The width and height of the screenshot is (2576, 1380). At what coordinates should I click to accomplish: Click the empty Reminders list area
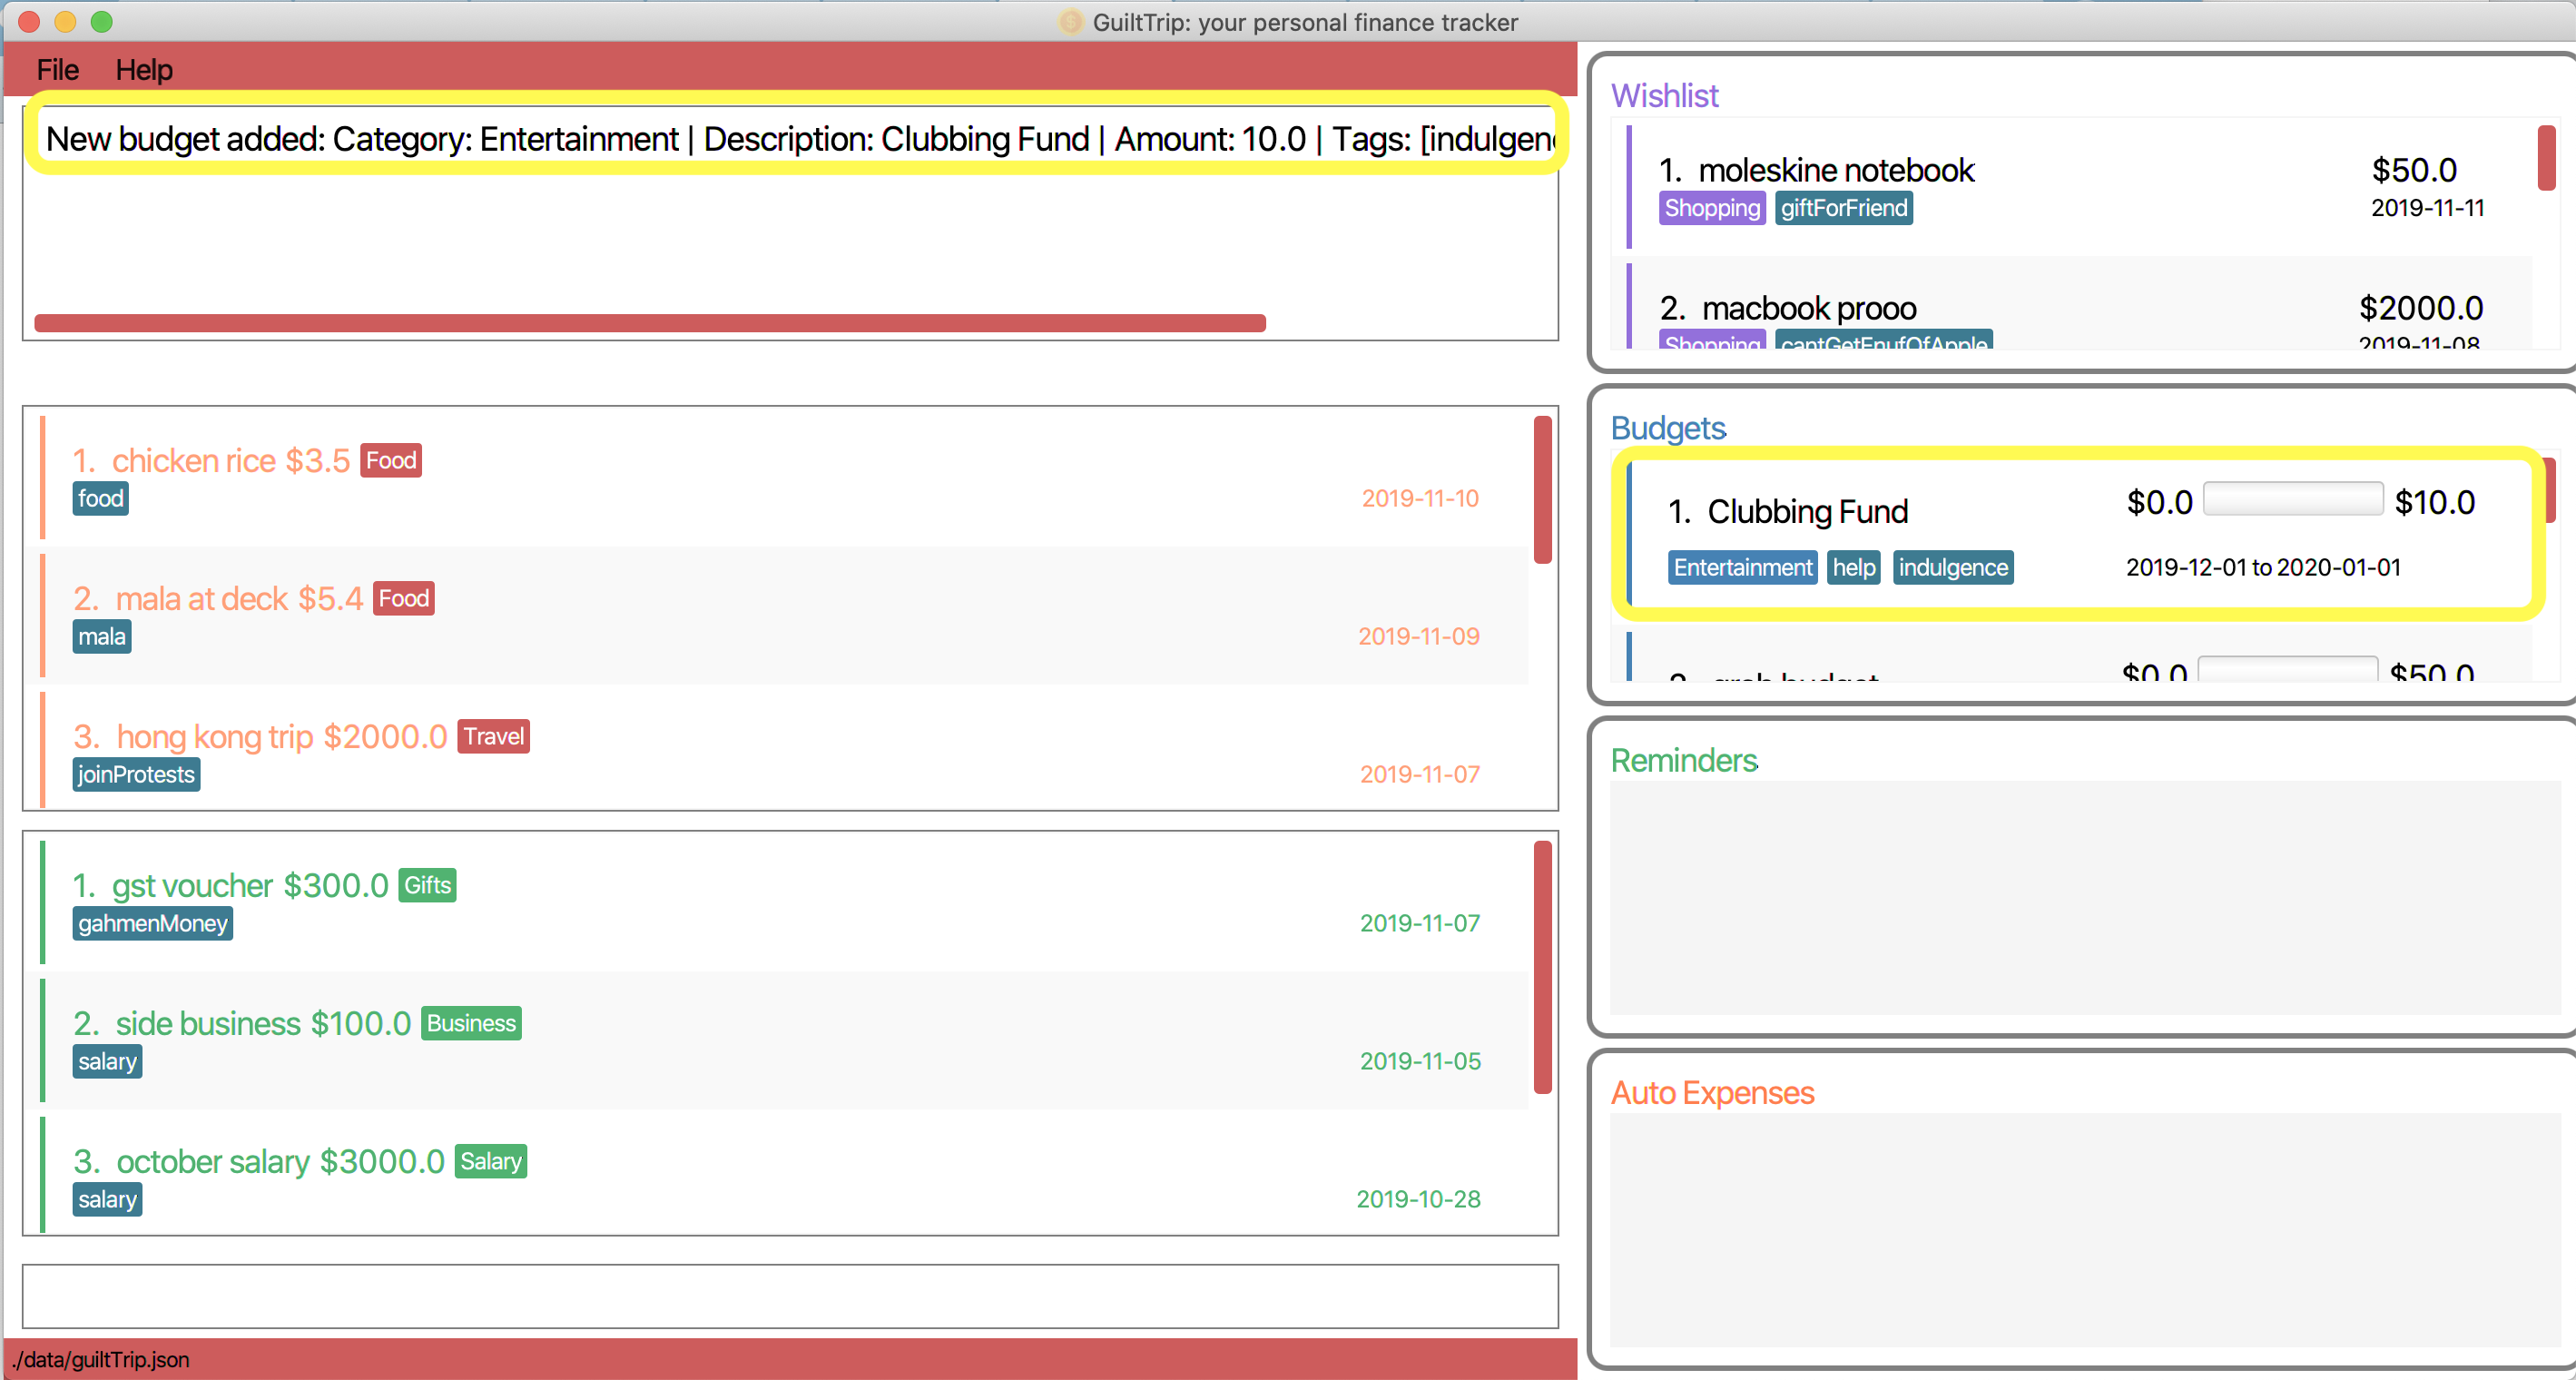point(2085,897)
